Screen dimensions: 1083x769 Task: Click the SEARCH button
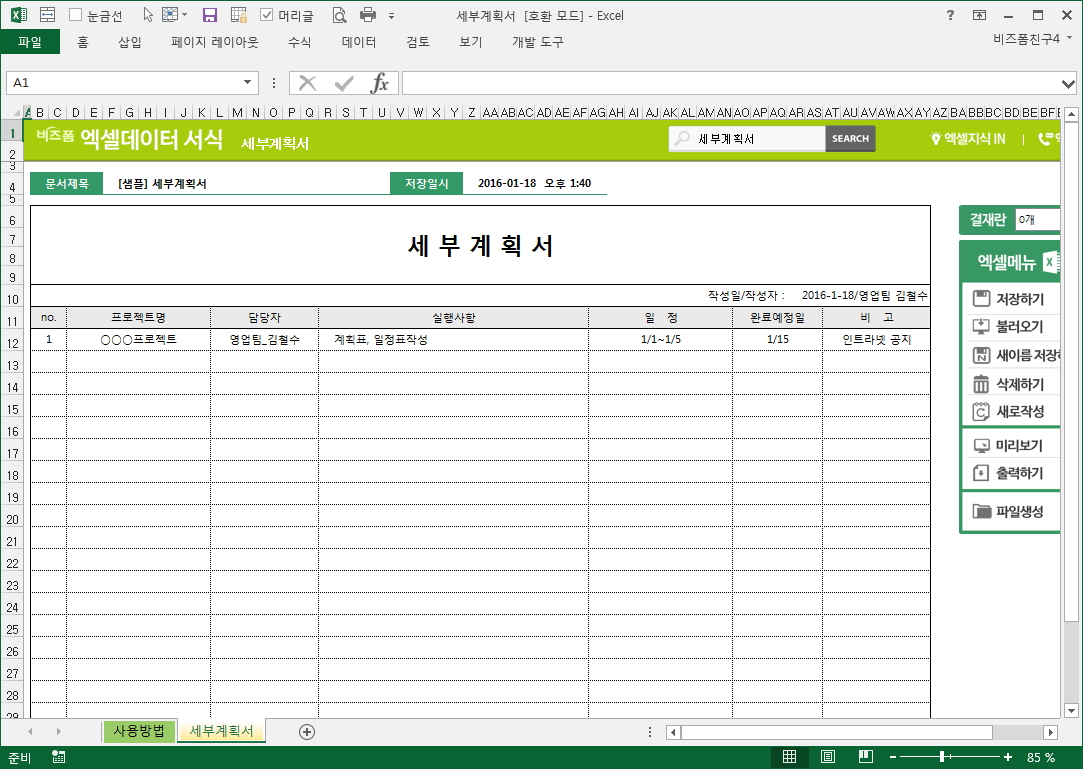(x=850, y=139)
